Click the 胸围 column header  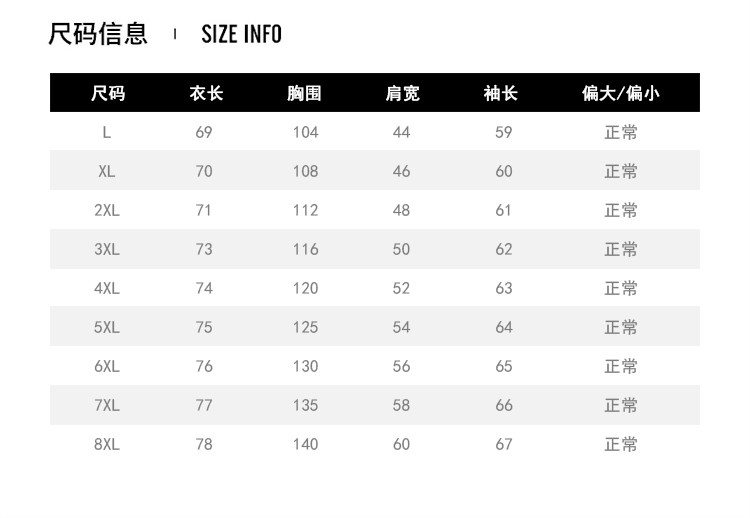point(304,94)
